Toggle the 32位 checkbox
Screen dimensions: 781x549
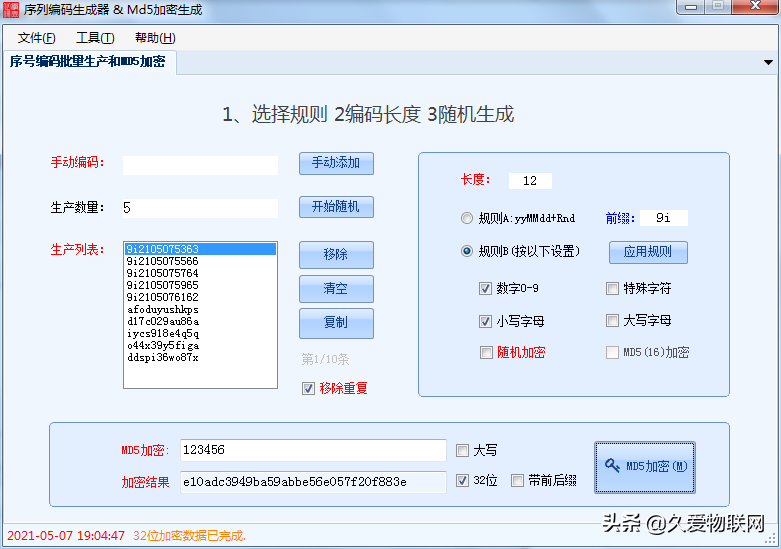point(462,480)
